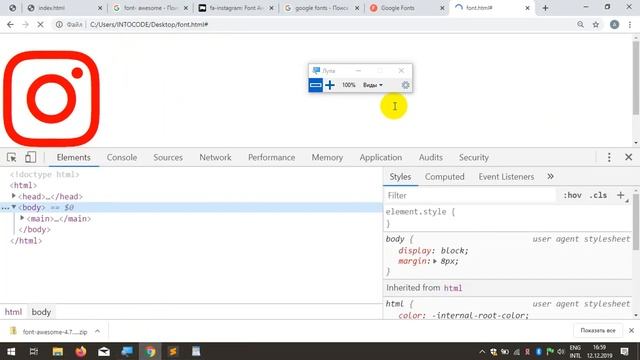This screenshot has height=360, width=640.
Task: Open File Explorer from taskbar
Action: tap(58, 351)
